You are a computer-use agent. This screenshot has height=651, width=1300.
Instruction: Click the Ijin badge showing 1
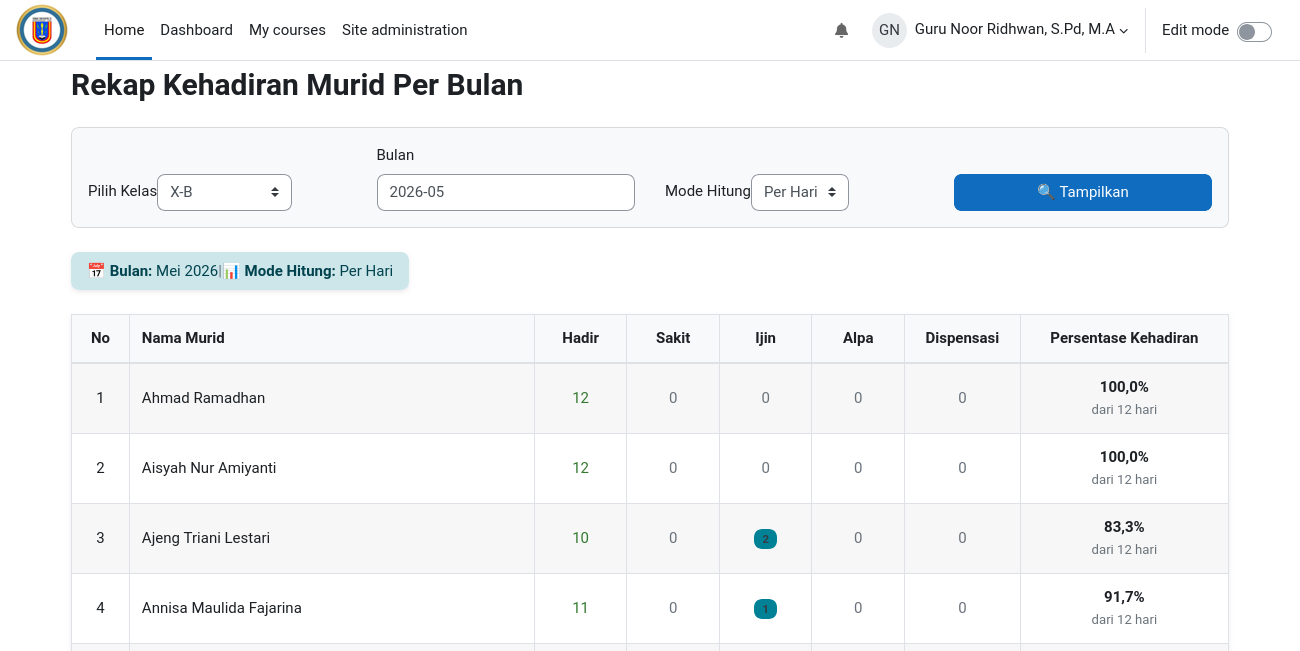point(765,609)
